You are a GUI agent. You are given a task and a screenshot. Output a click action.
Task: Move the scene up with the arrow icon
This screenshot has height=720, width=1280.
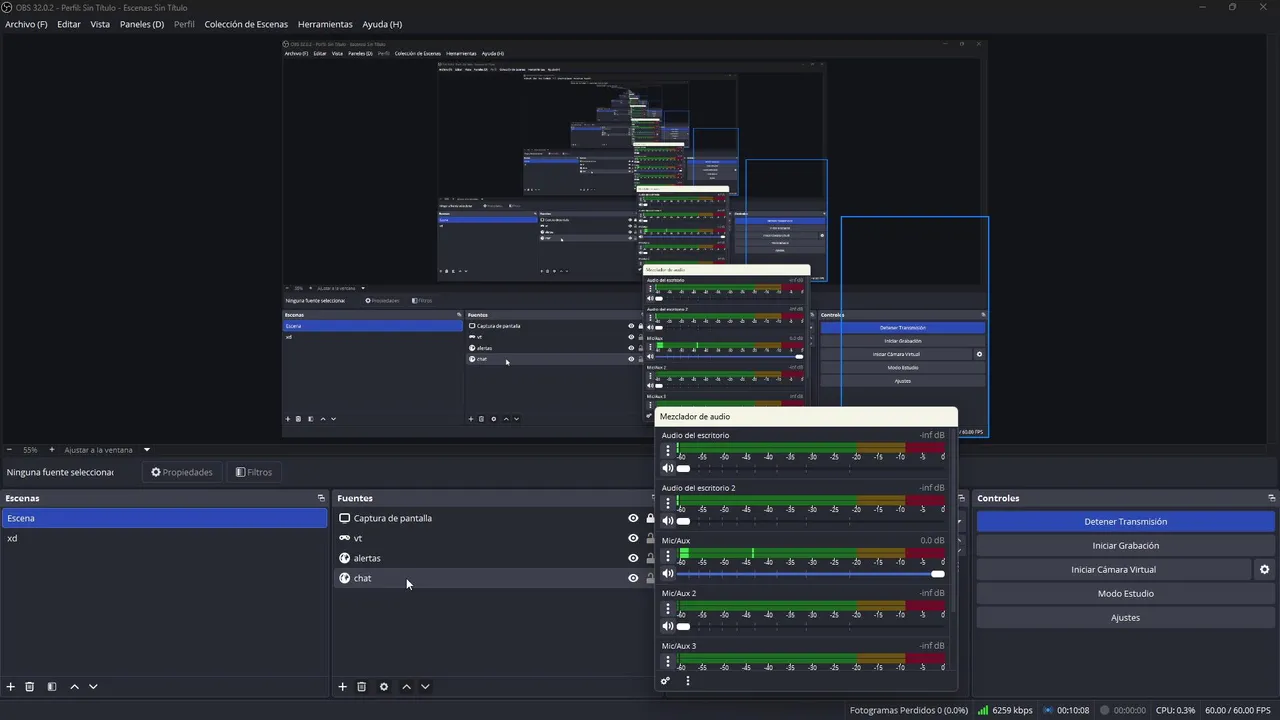(x=74, y=687)
